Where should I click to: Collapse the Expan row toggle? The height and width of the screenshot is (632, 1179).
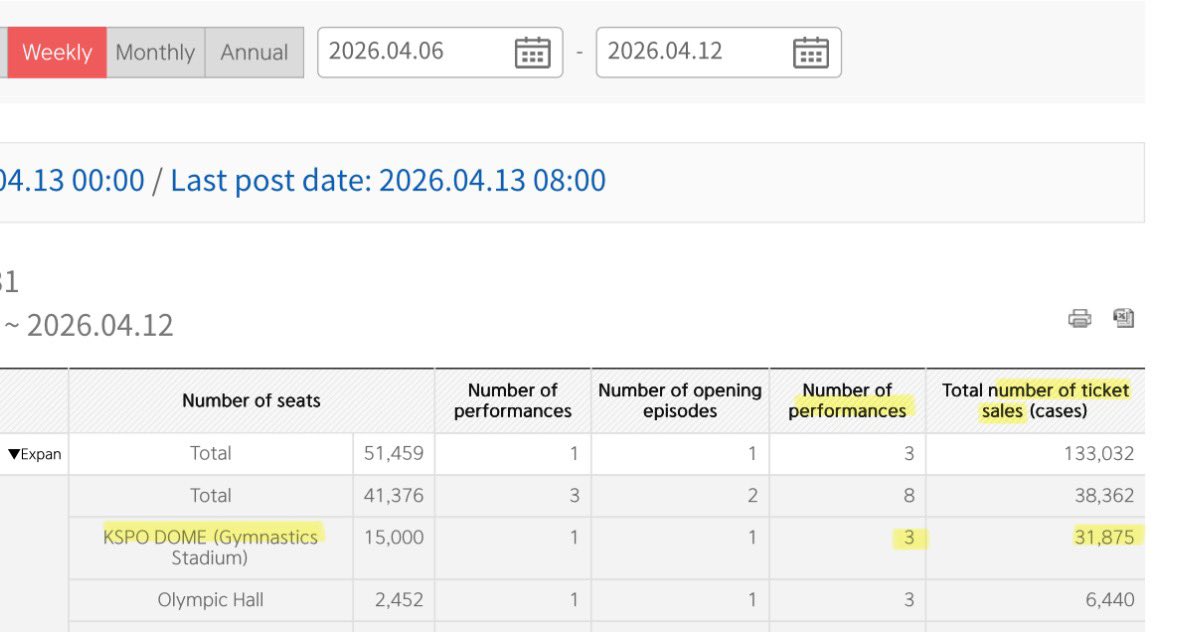click(x=35, y=454)
